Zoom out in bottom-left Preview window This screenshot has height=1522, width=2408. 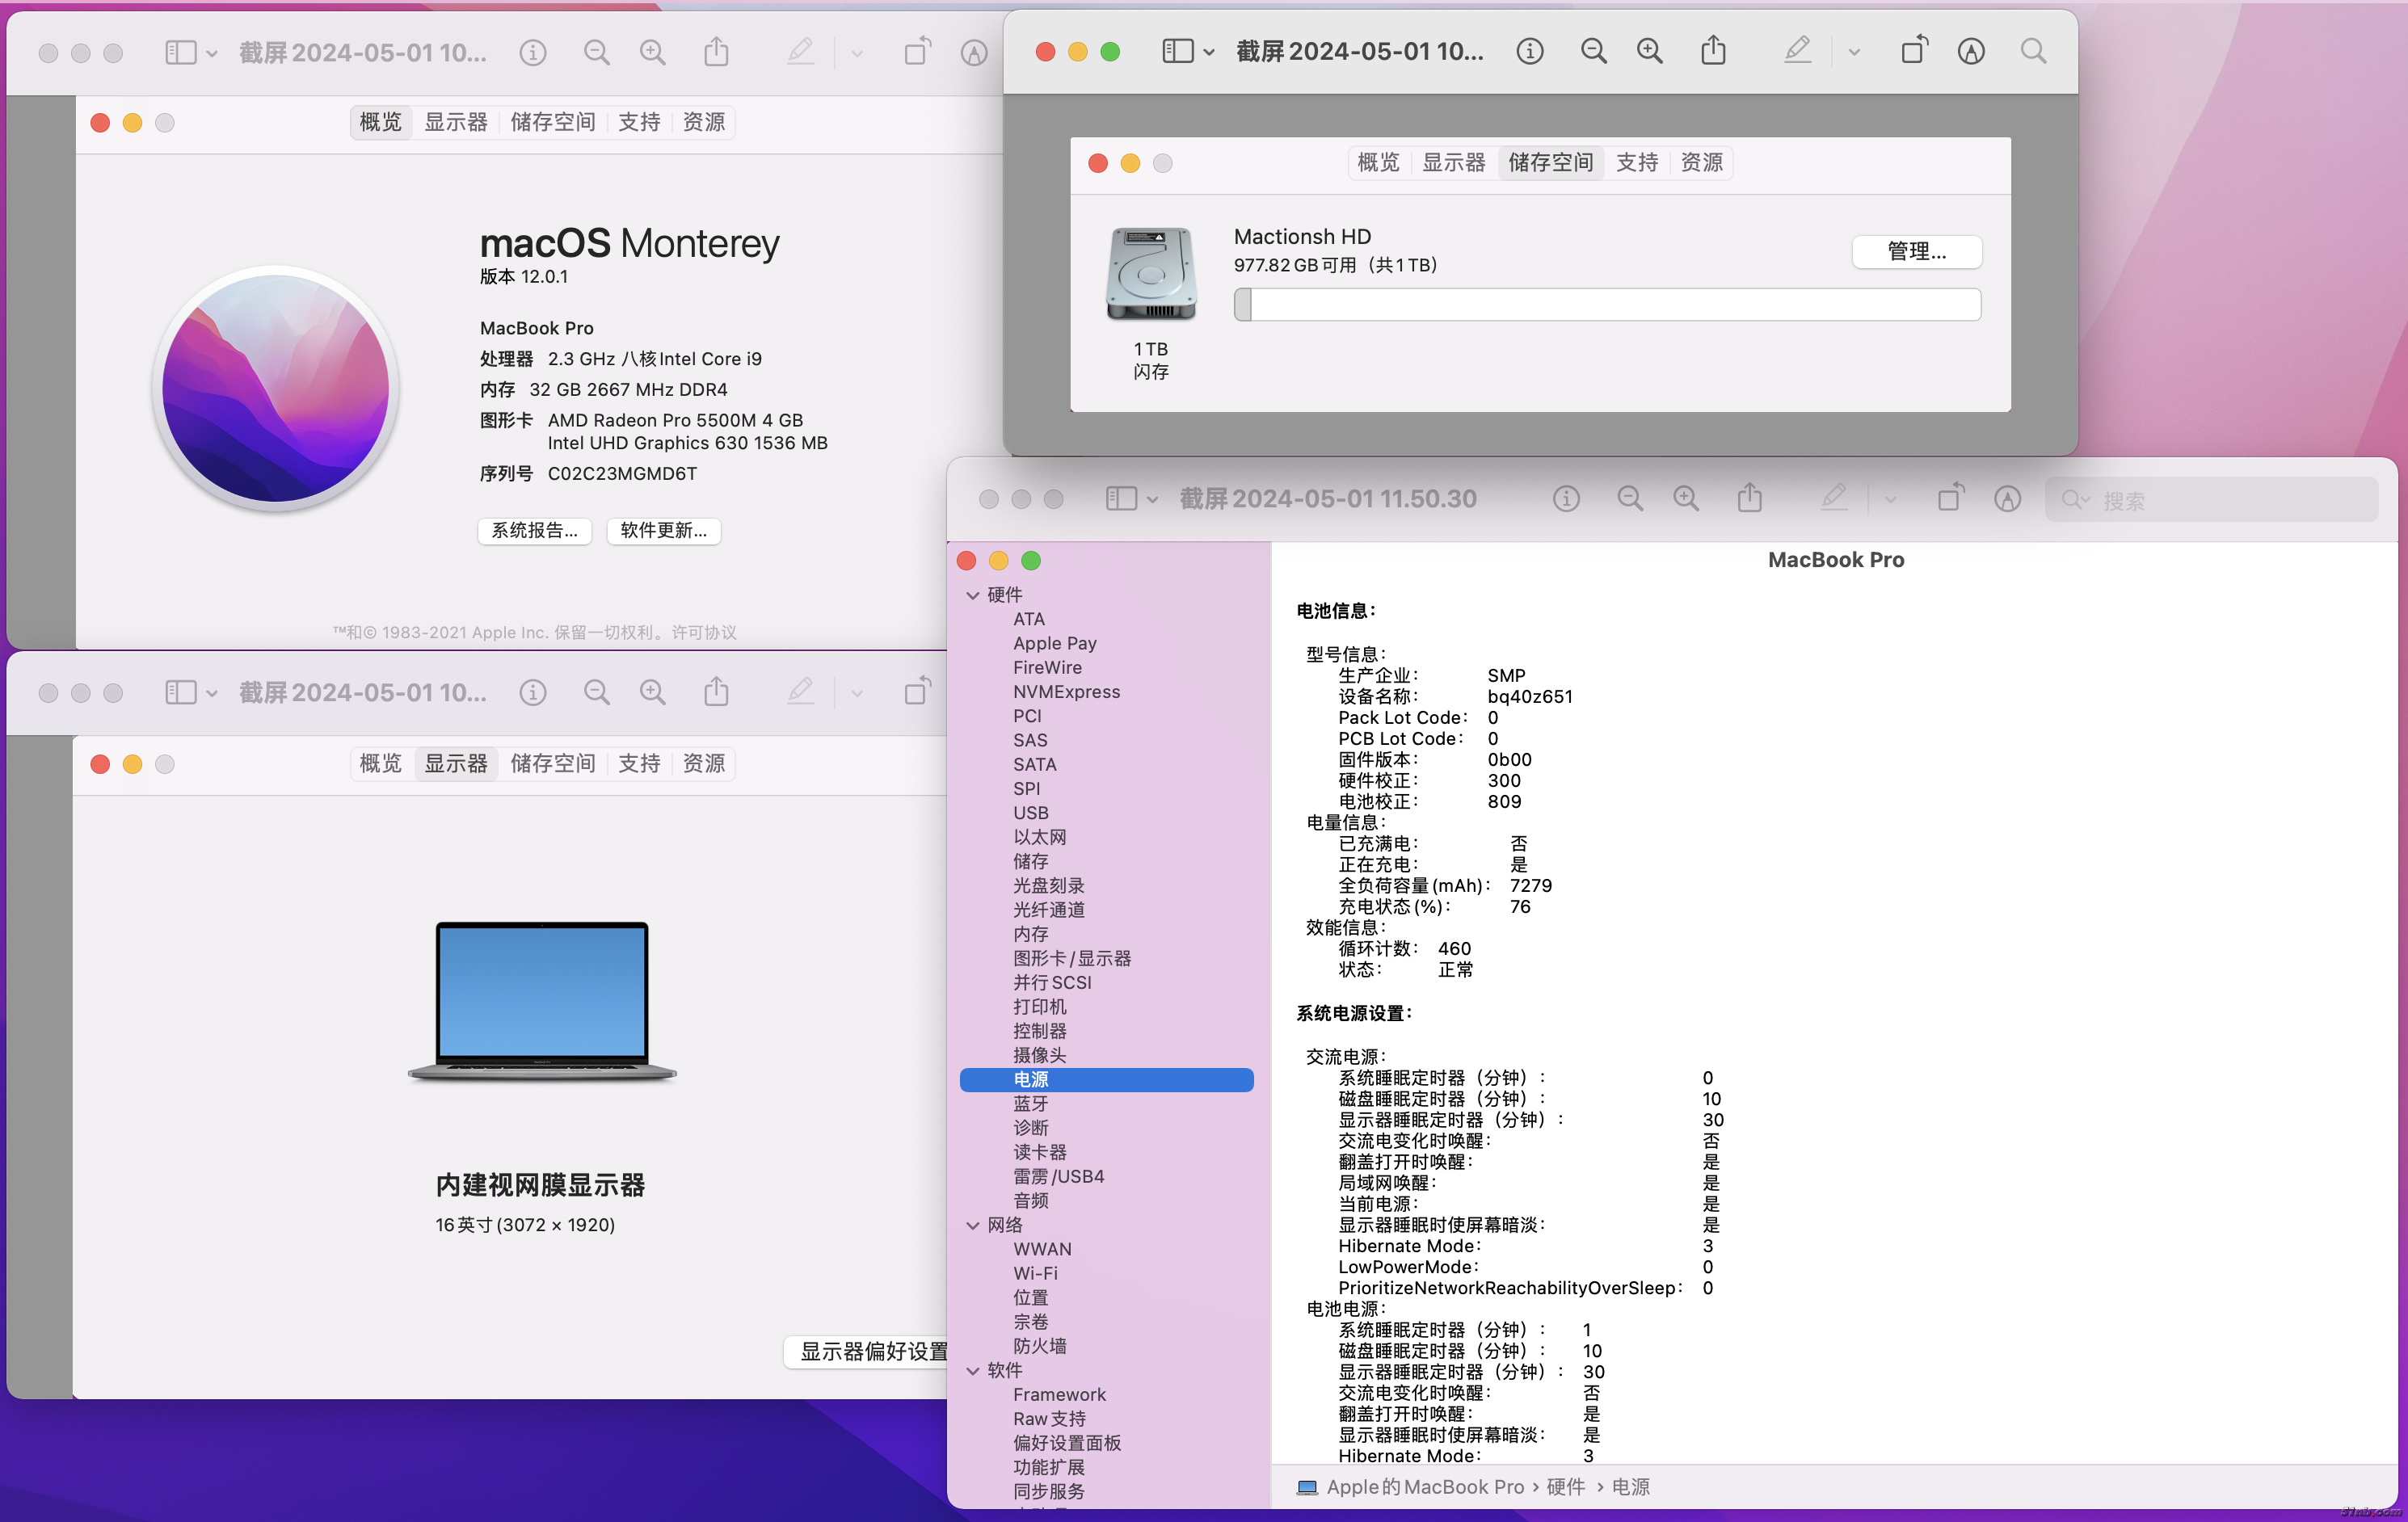pos(596,693)
